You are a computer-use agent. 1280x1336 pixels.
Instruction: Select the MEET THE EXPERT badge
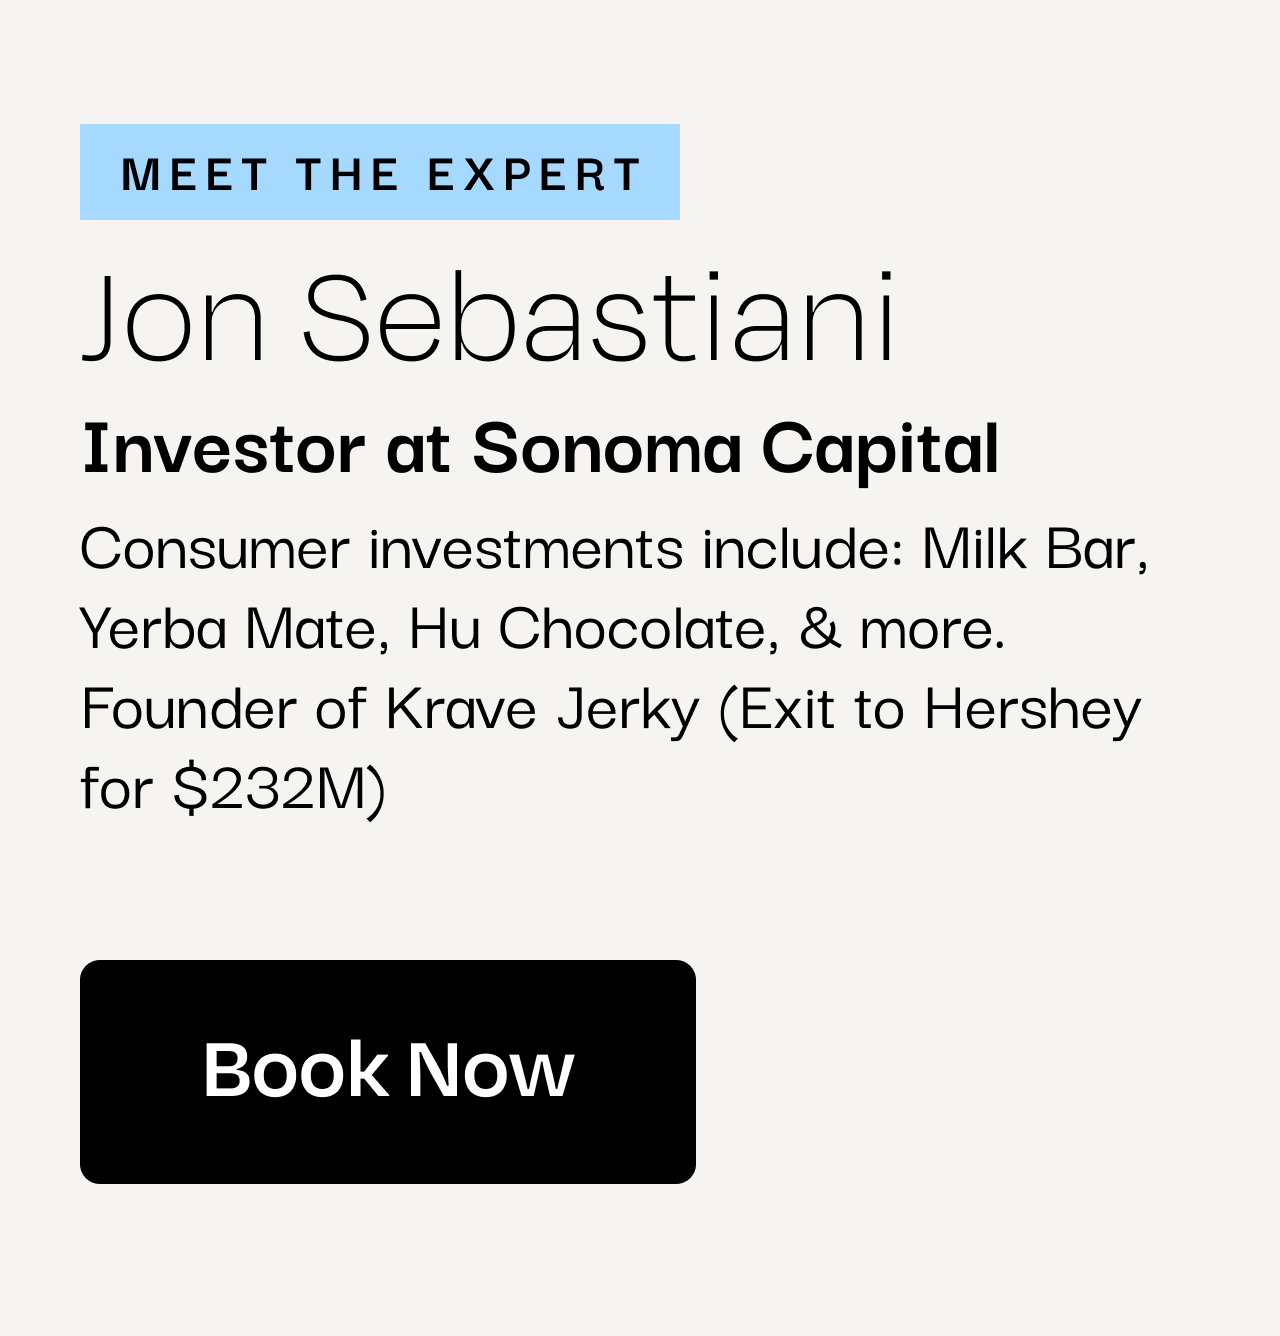click(380, 172)
